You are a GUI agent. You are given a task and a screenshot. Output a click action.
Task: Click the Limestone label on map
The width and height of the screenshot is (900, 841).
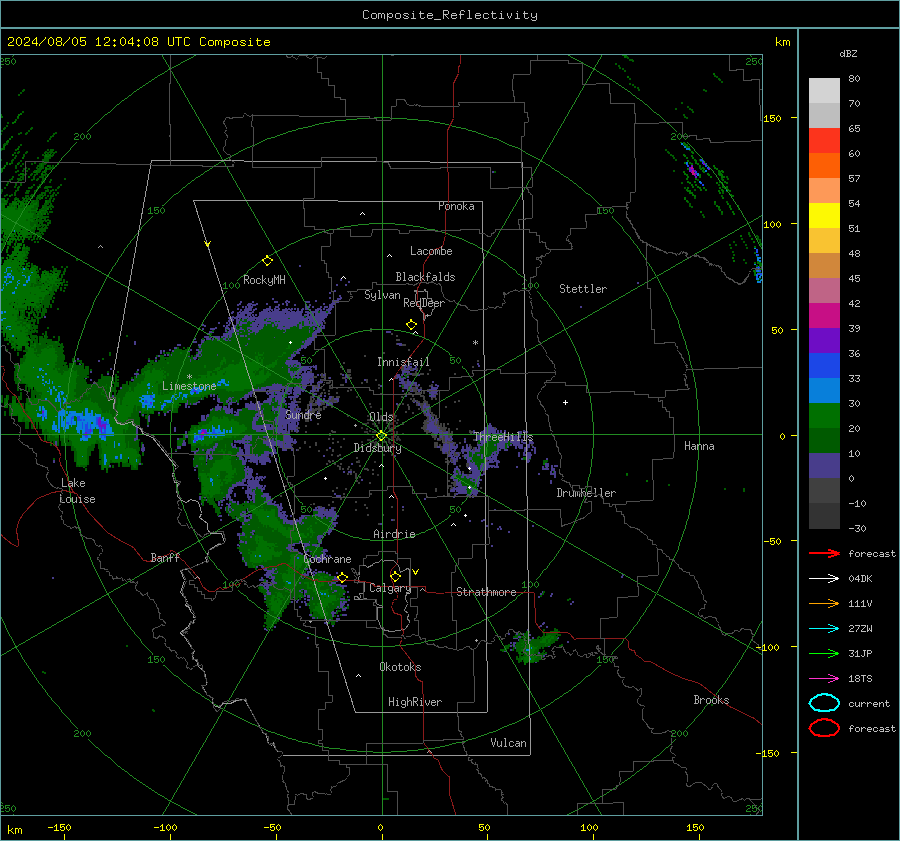pos(189,386)
